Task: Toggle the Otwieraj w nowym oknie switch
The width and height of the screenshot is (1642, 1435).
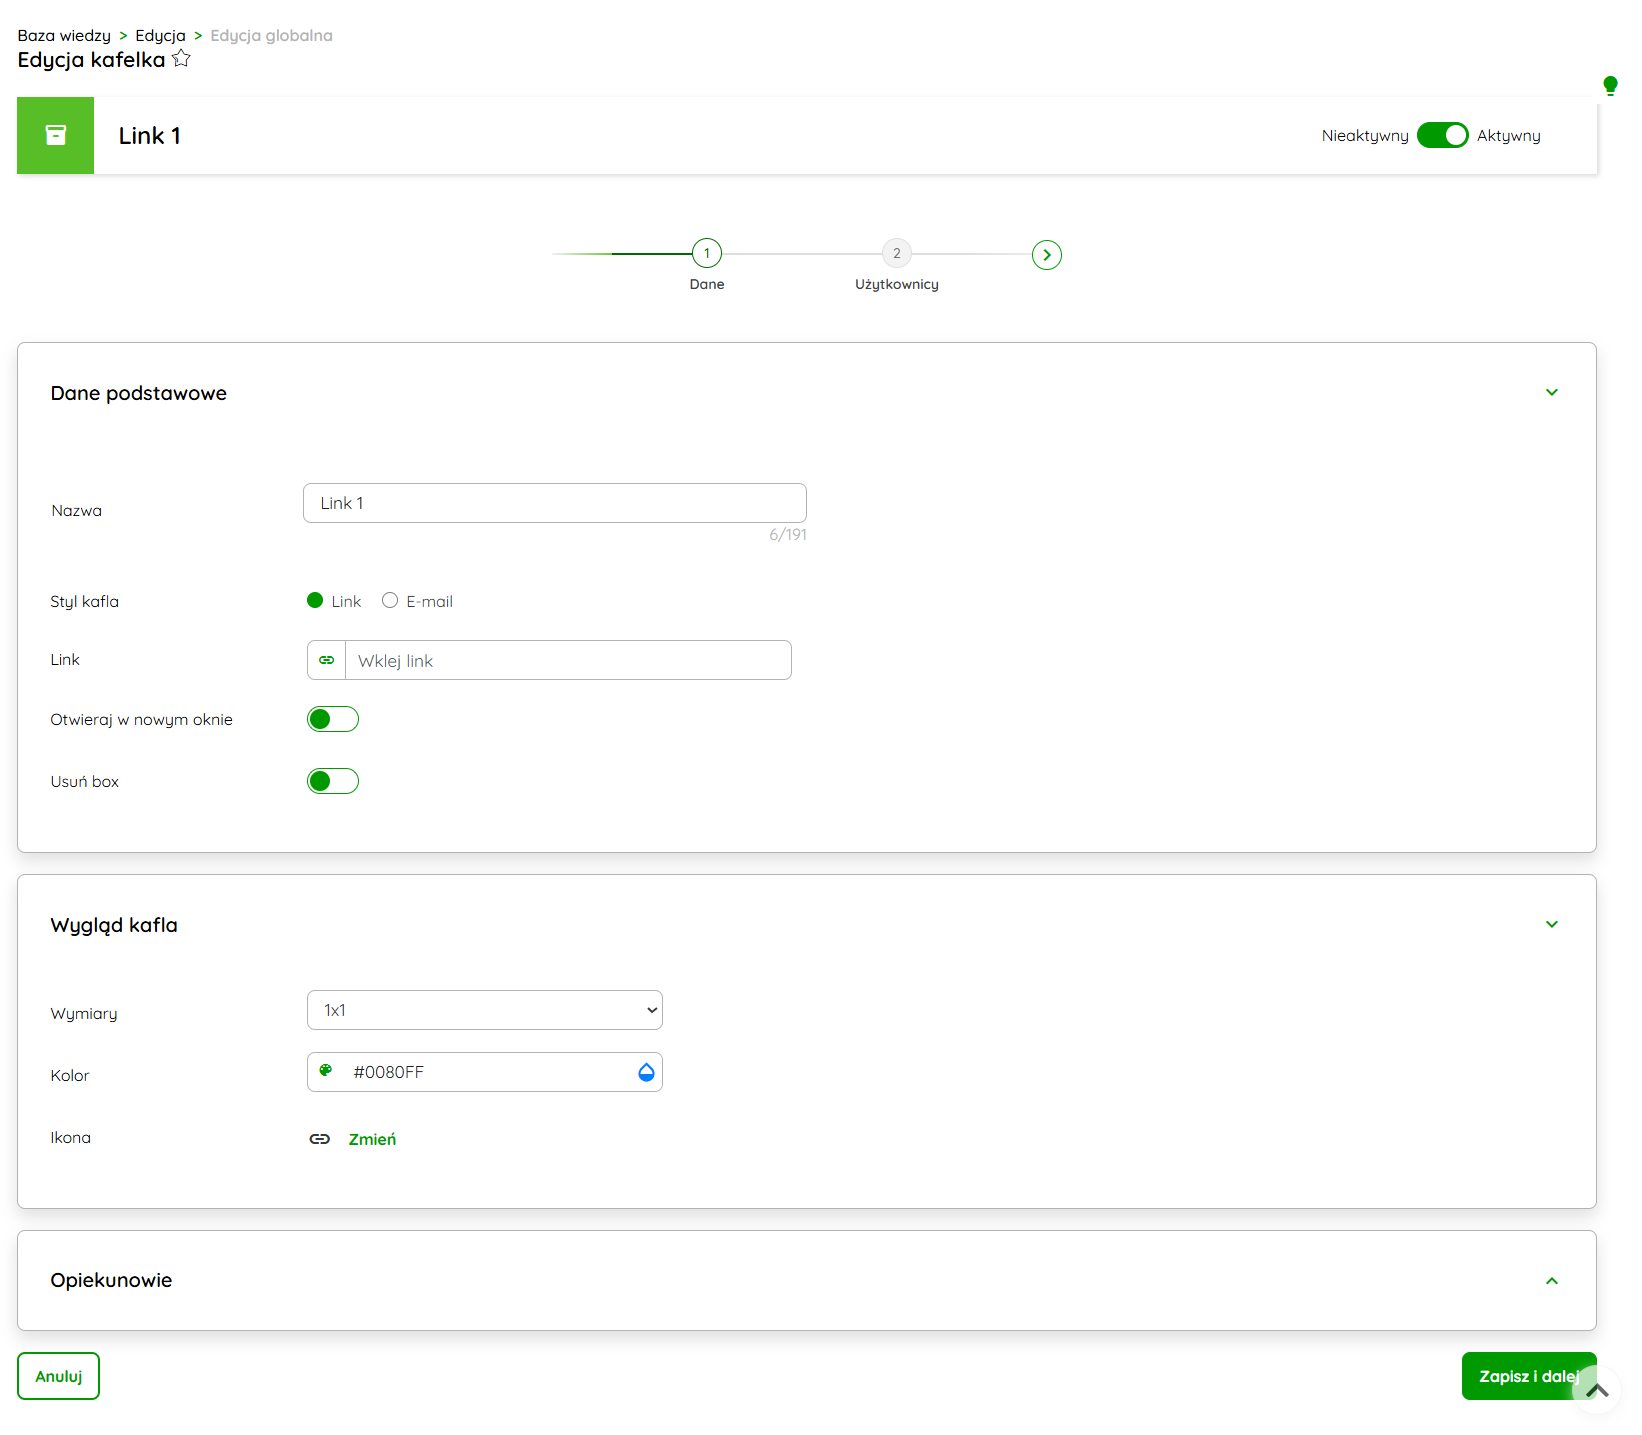Action: tap(333, 719)
